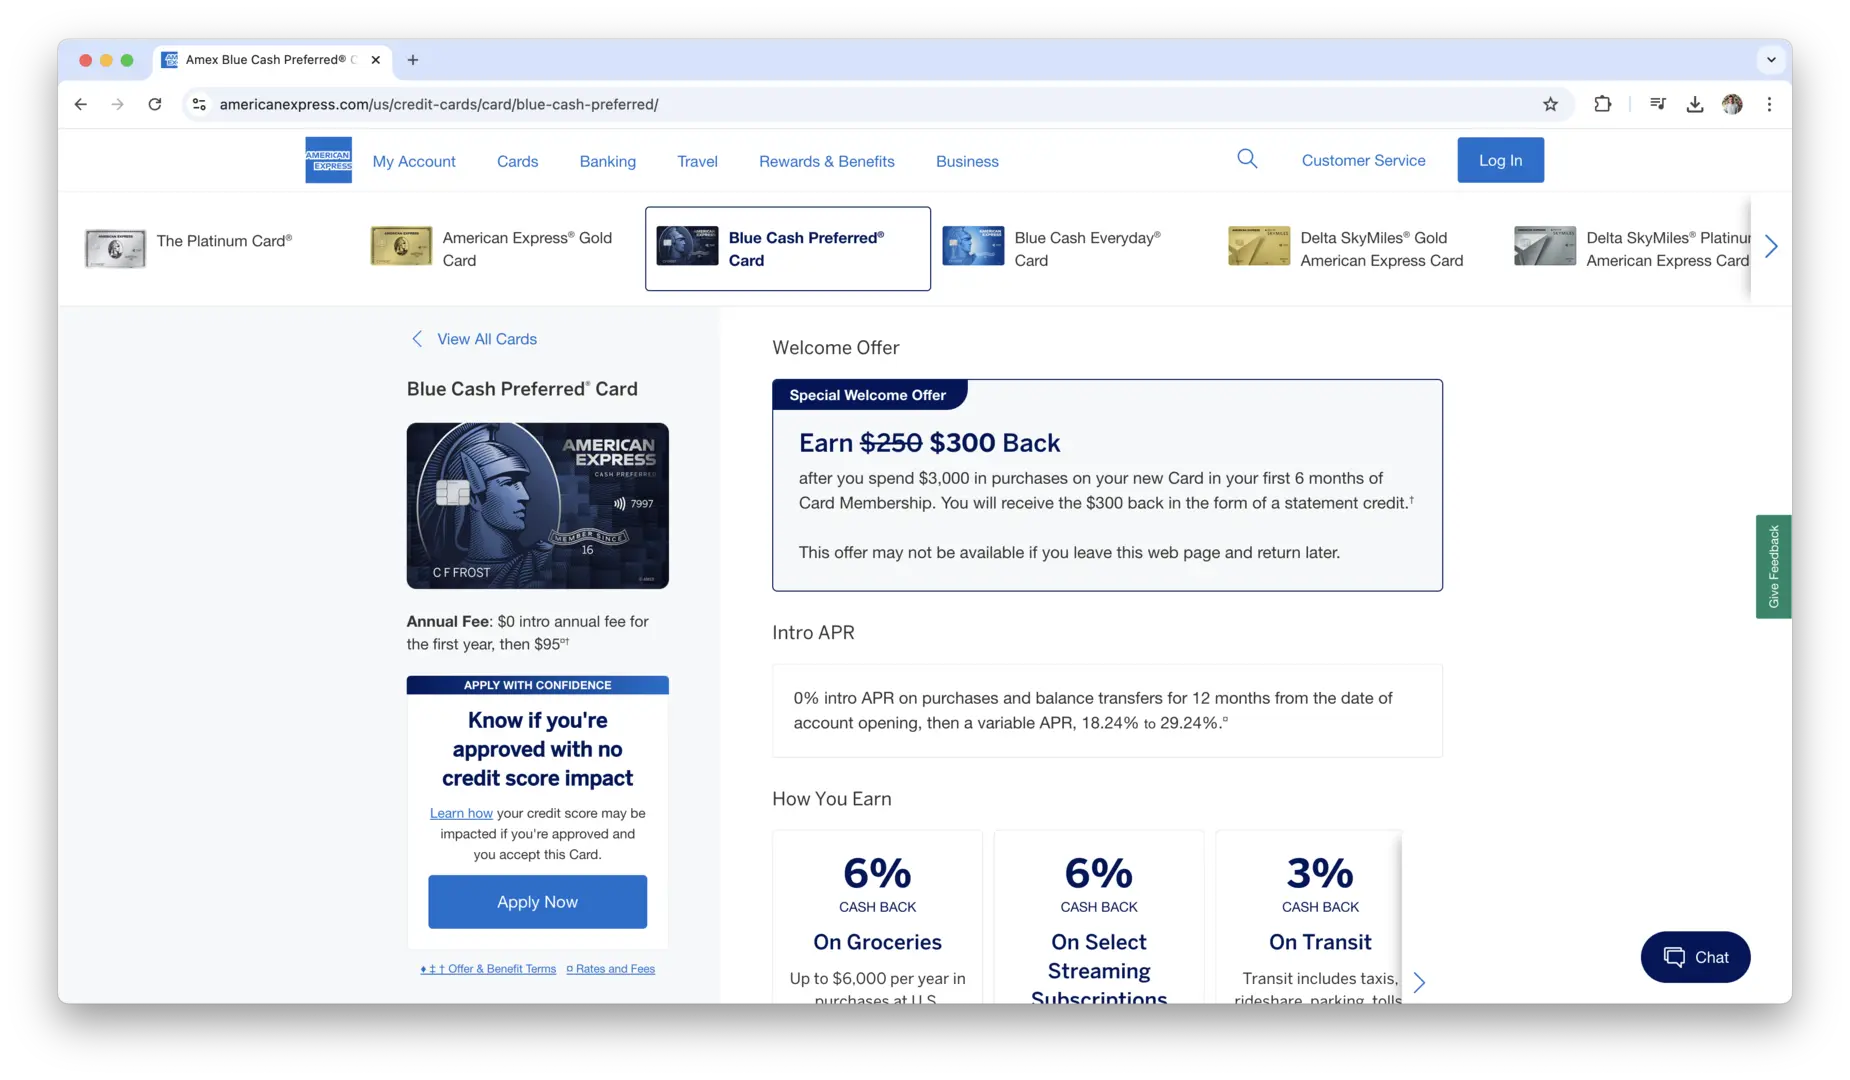The width and height of the screenshot is (1850, 1080).
Task: Open the browser extensions menu
Action: click(1602, 104)
